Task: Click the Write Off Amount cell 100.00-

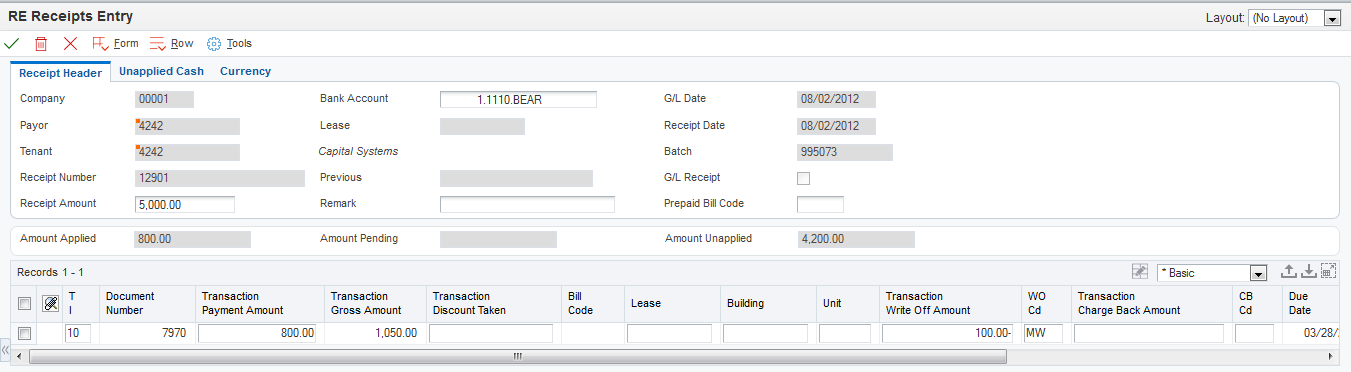Action: point(948,333)
